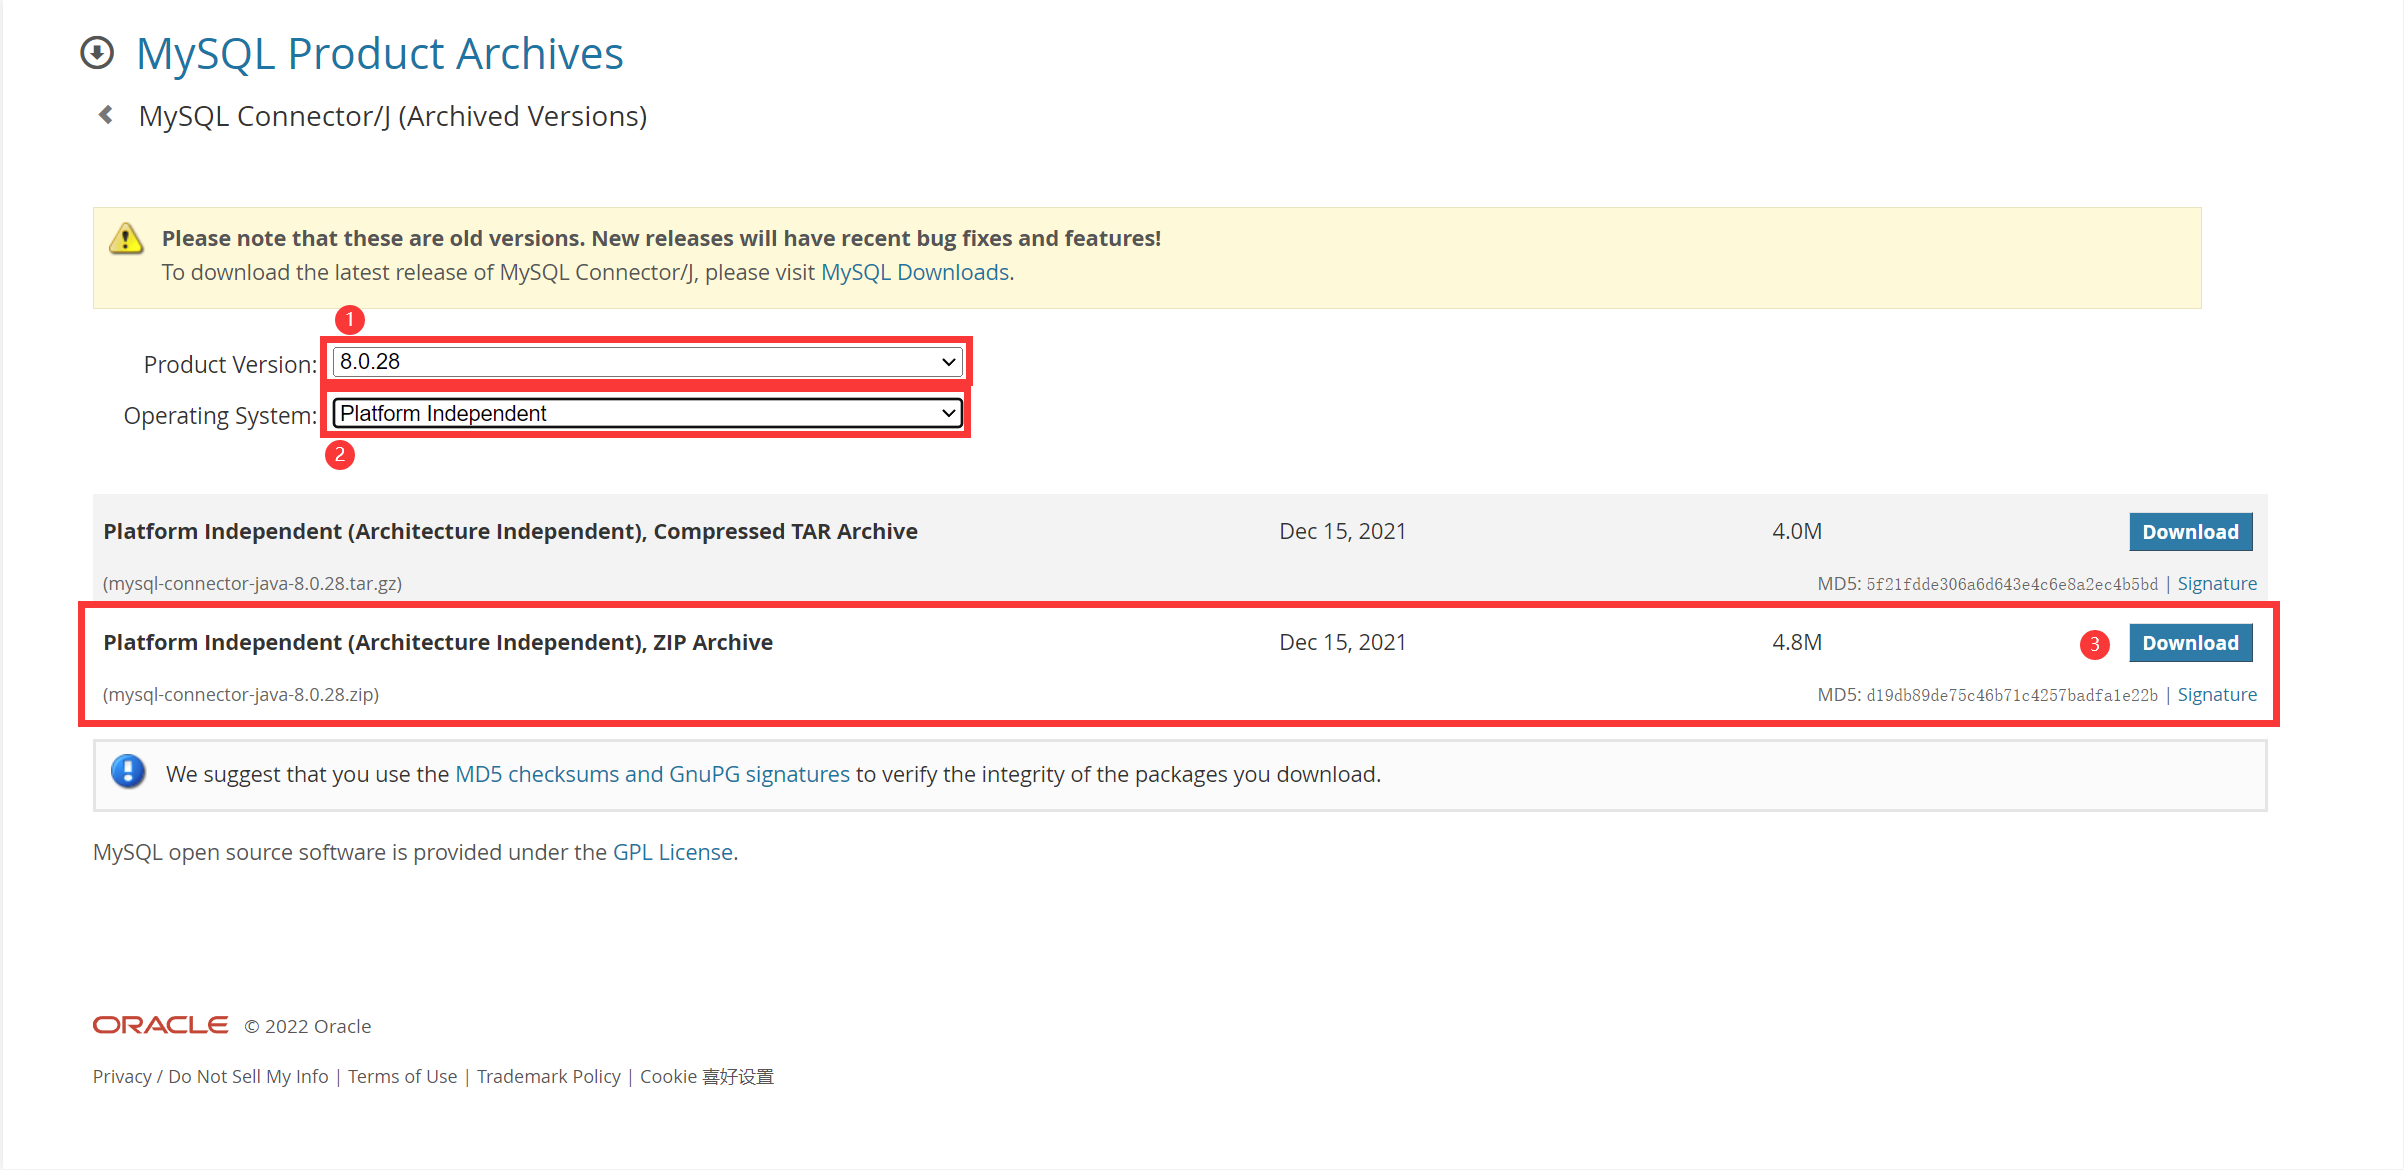This screenshot has width=2404, height=1170.
Task: Open the Trademark Policy footer link
Action: click(548, 1076)
